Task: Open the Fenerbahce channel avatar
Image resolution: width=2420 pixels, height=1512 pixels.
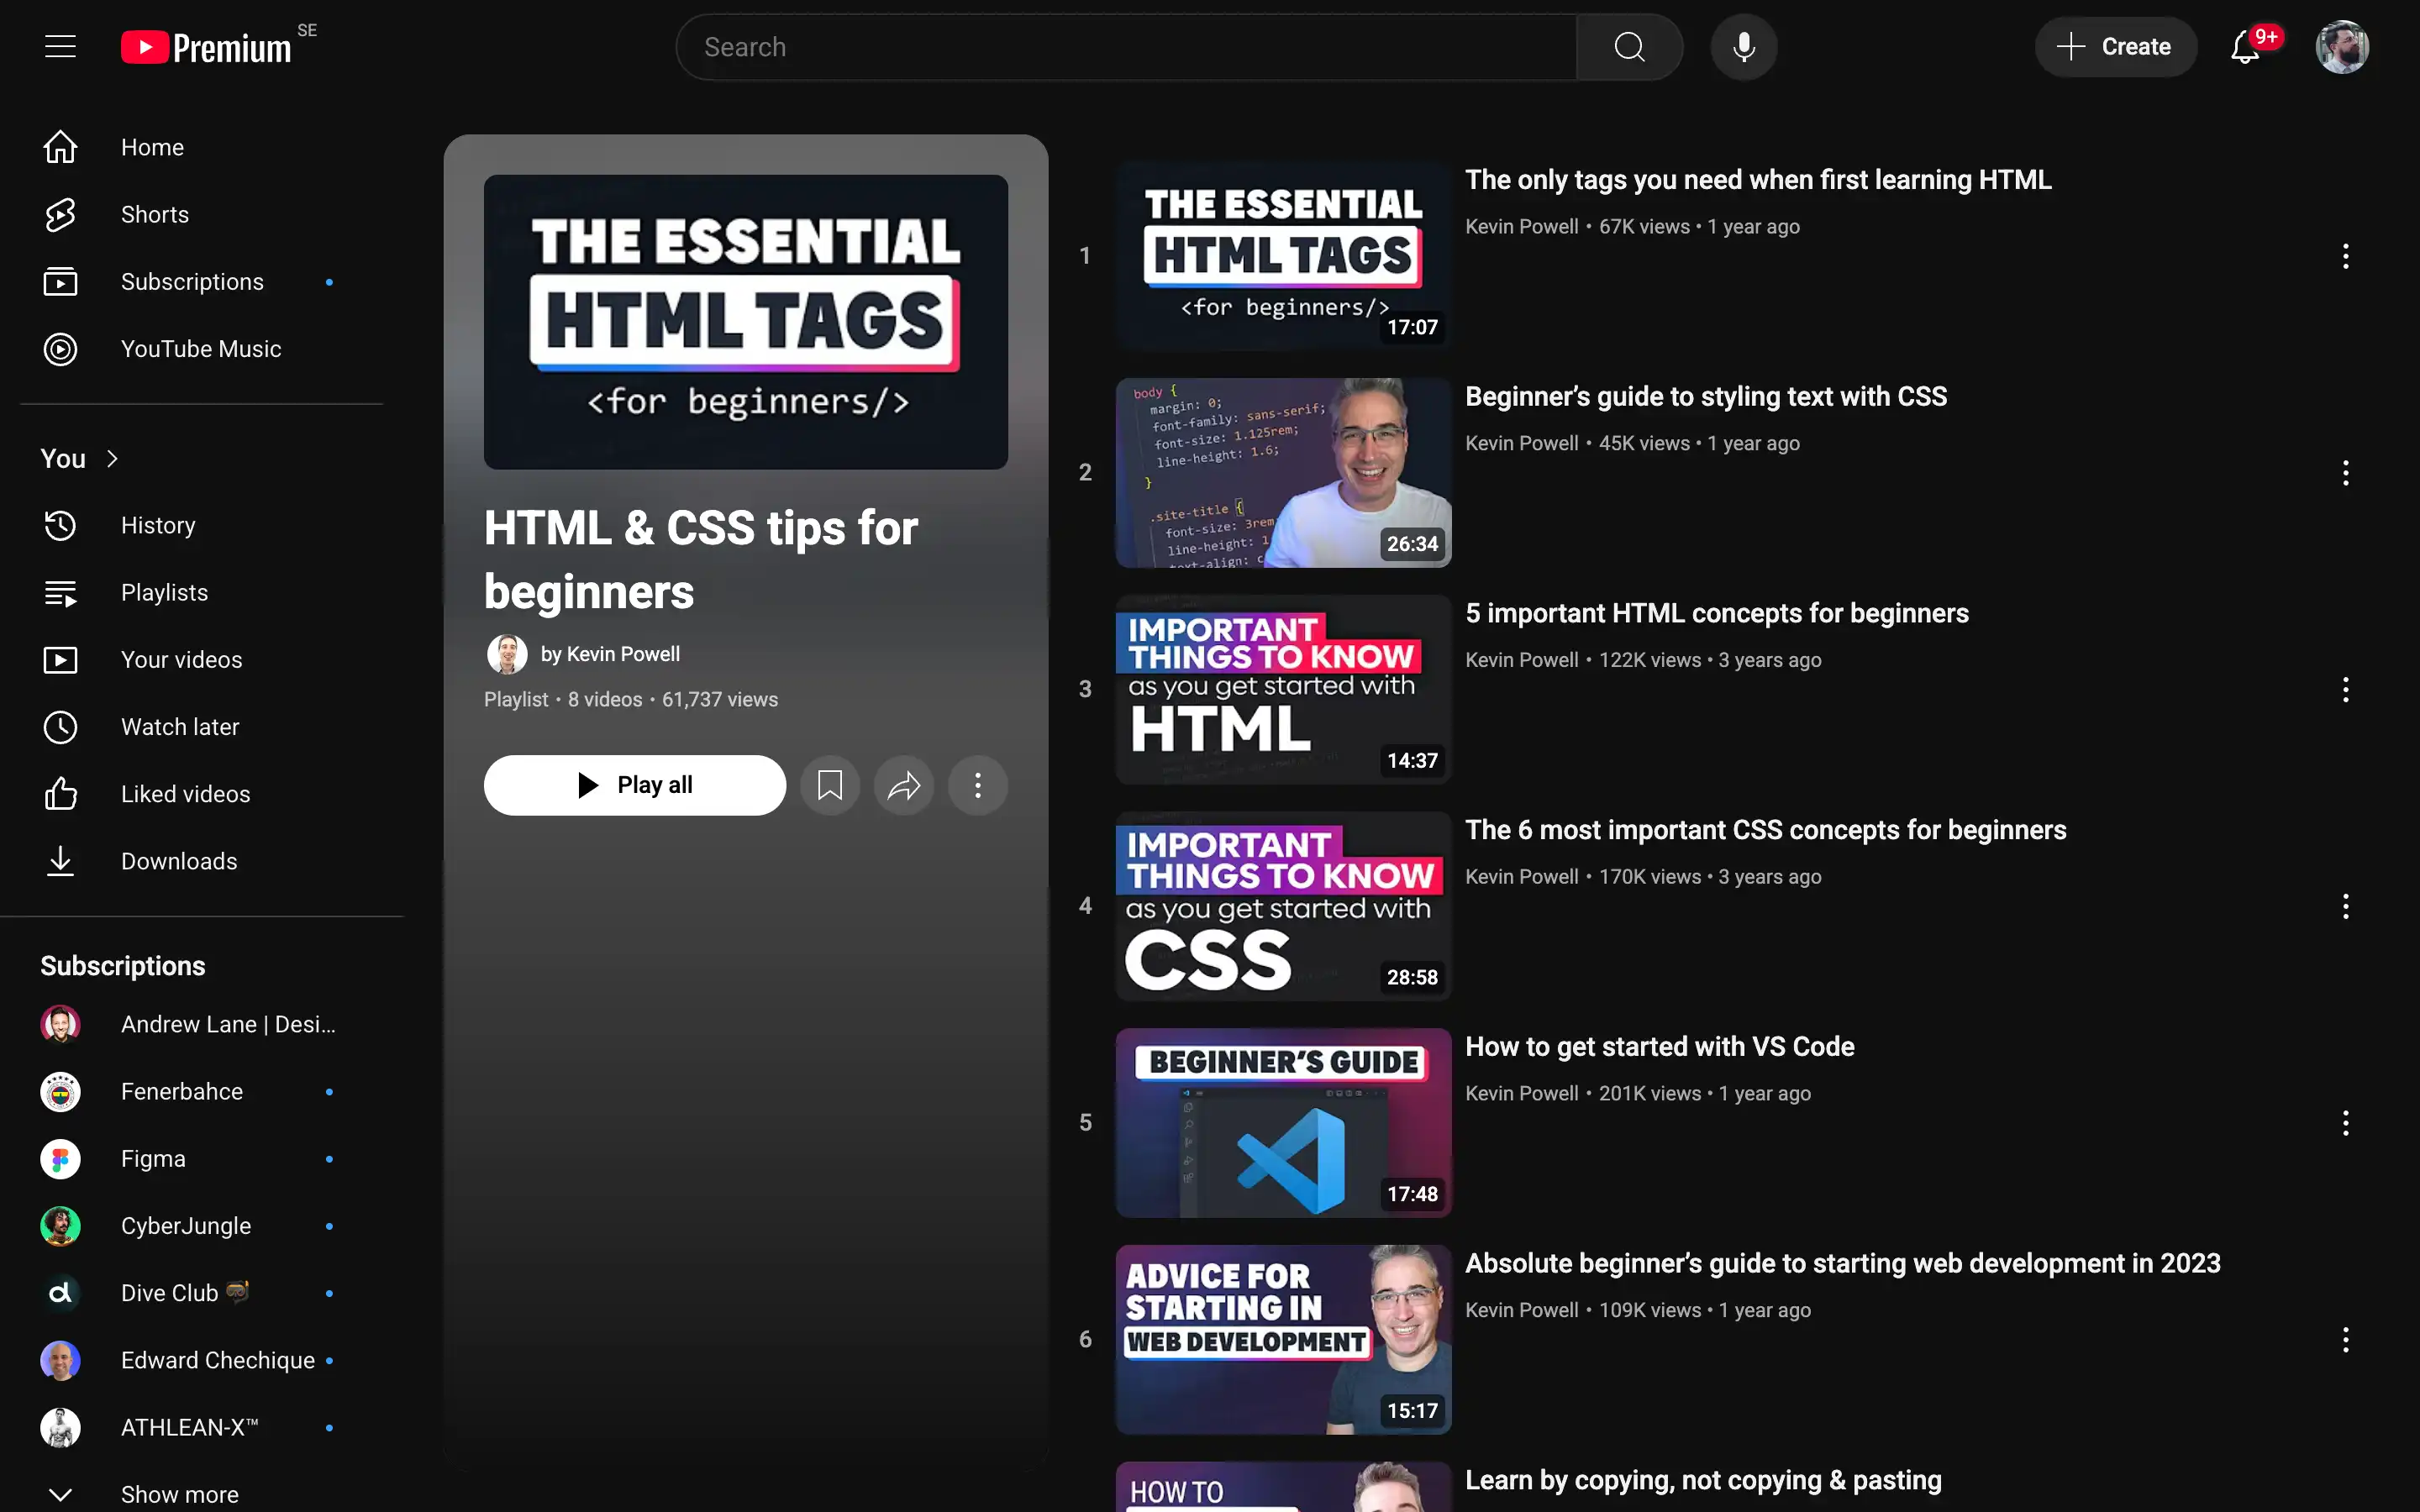Action: point(60,1091)
